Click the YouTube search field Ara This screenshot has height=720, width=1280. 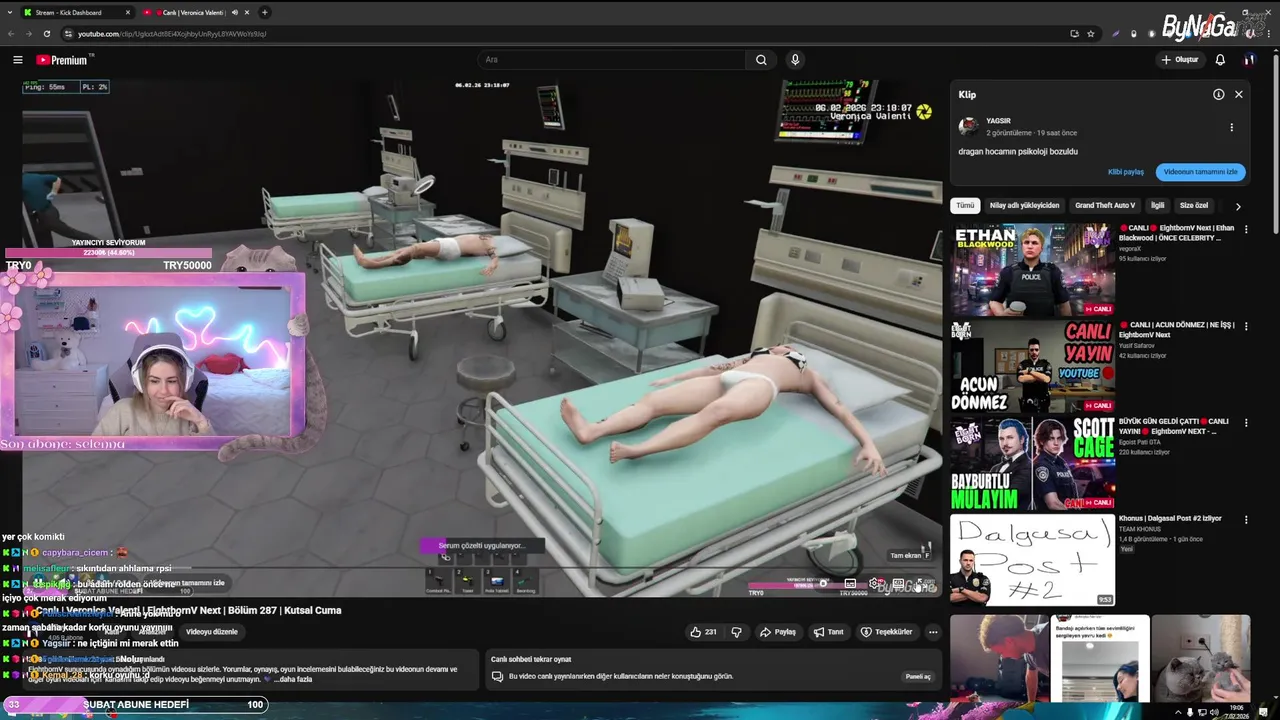(x=612, y=60)
